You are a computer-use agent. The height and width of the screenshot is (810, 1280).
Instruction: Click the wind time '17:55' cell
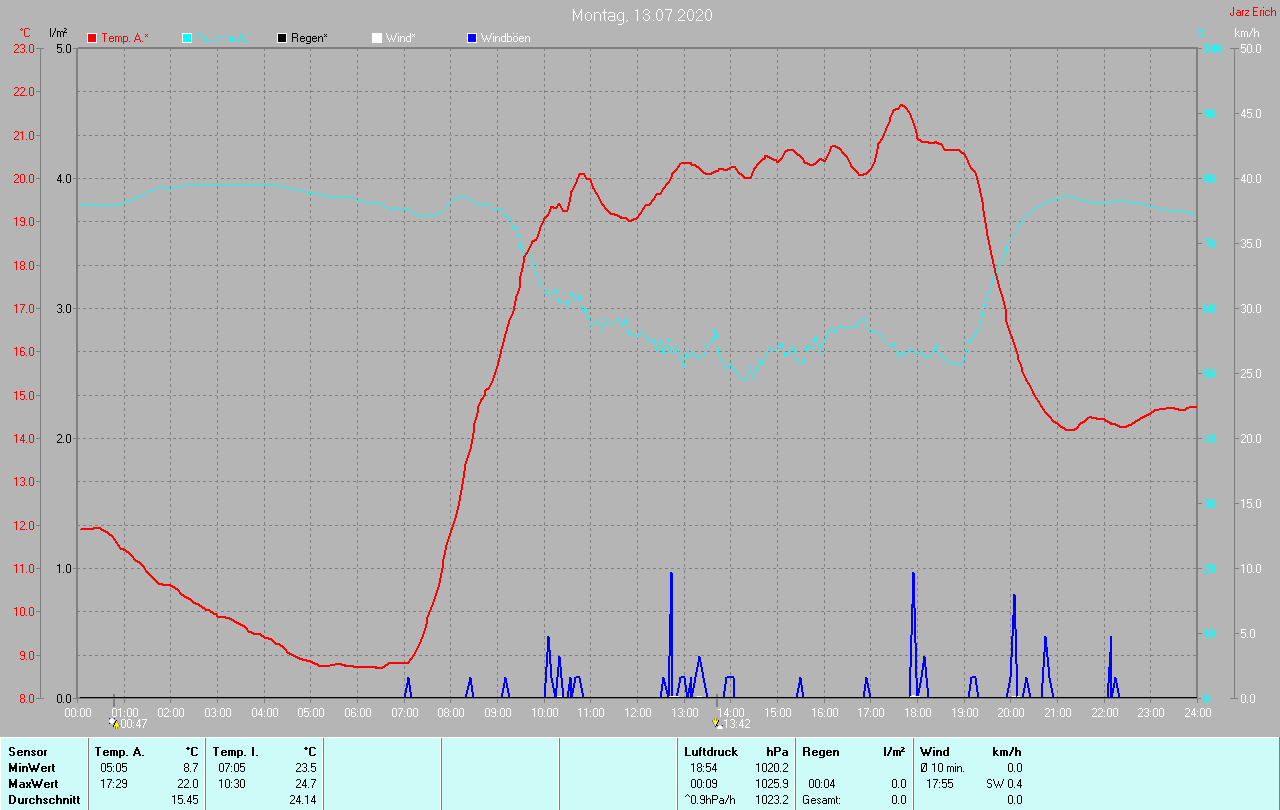940,784
